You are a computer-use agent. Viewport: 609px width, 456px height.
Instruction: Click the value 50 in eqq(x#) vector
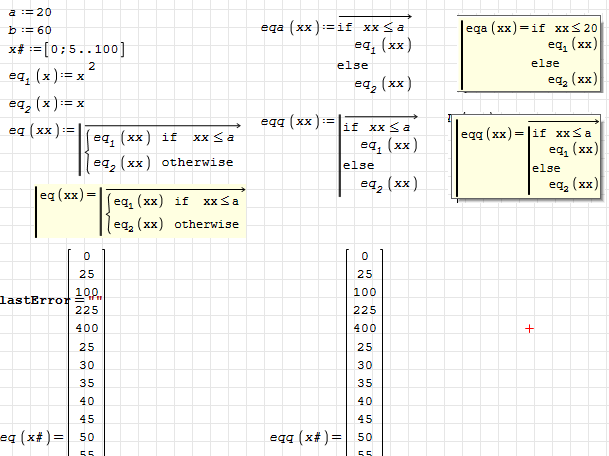pyautogui.click(x=365, y=437)
